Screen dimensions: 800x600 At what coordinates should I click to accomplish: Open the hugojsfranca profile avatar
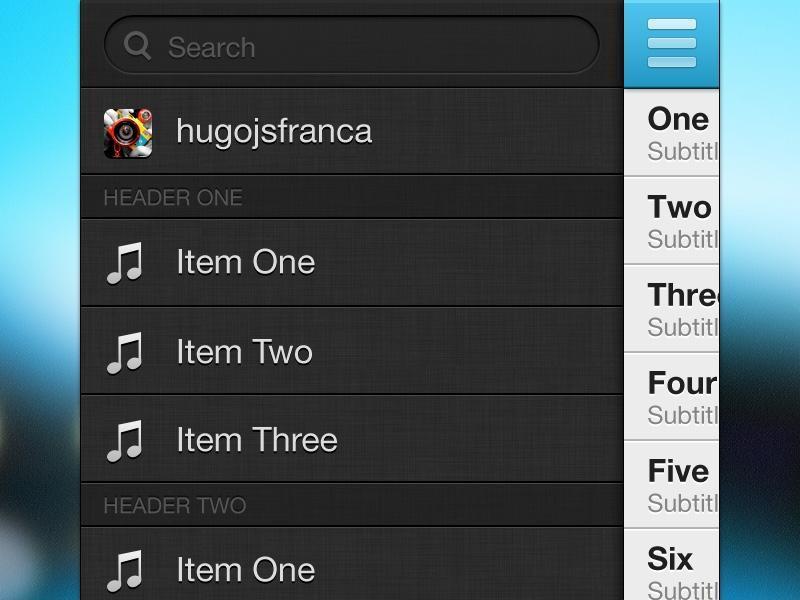pos(128,132)
